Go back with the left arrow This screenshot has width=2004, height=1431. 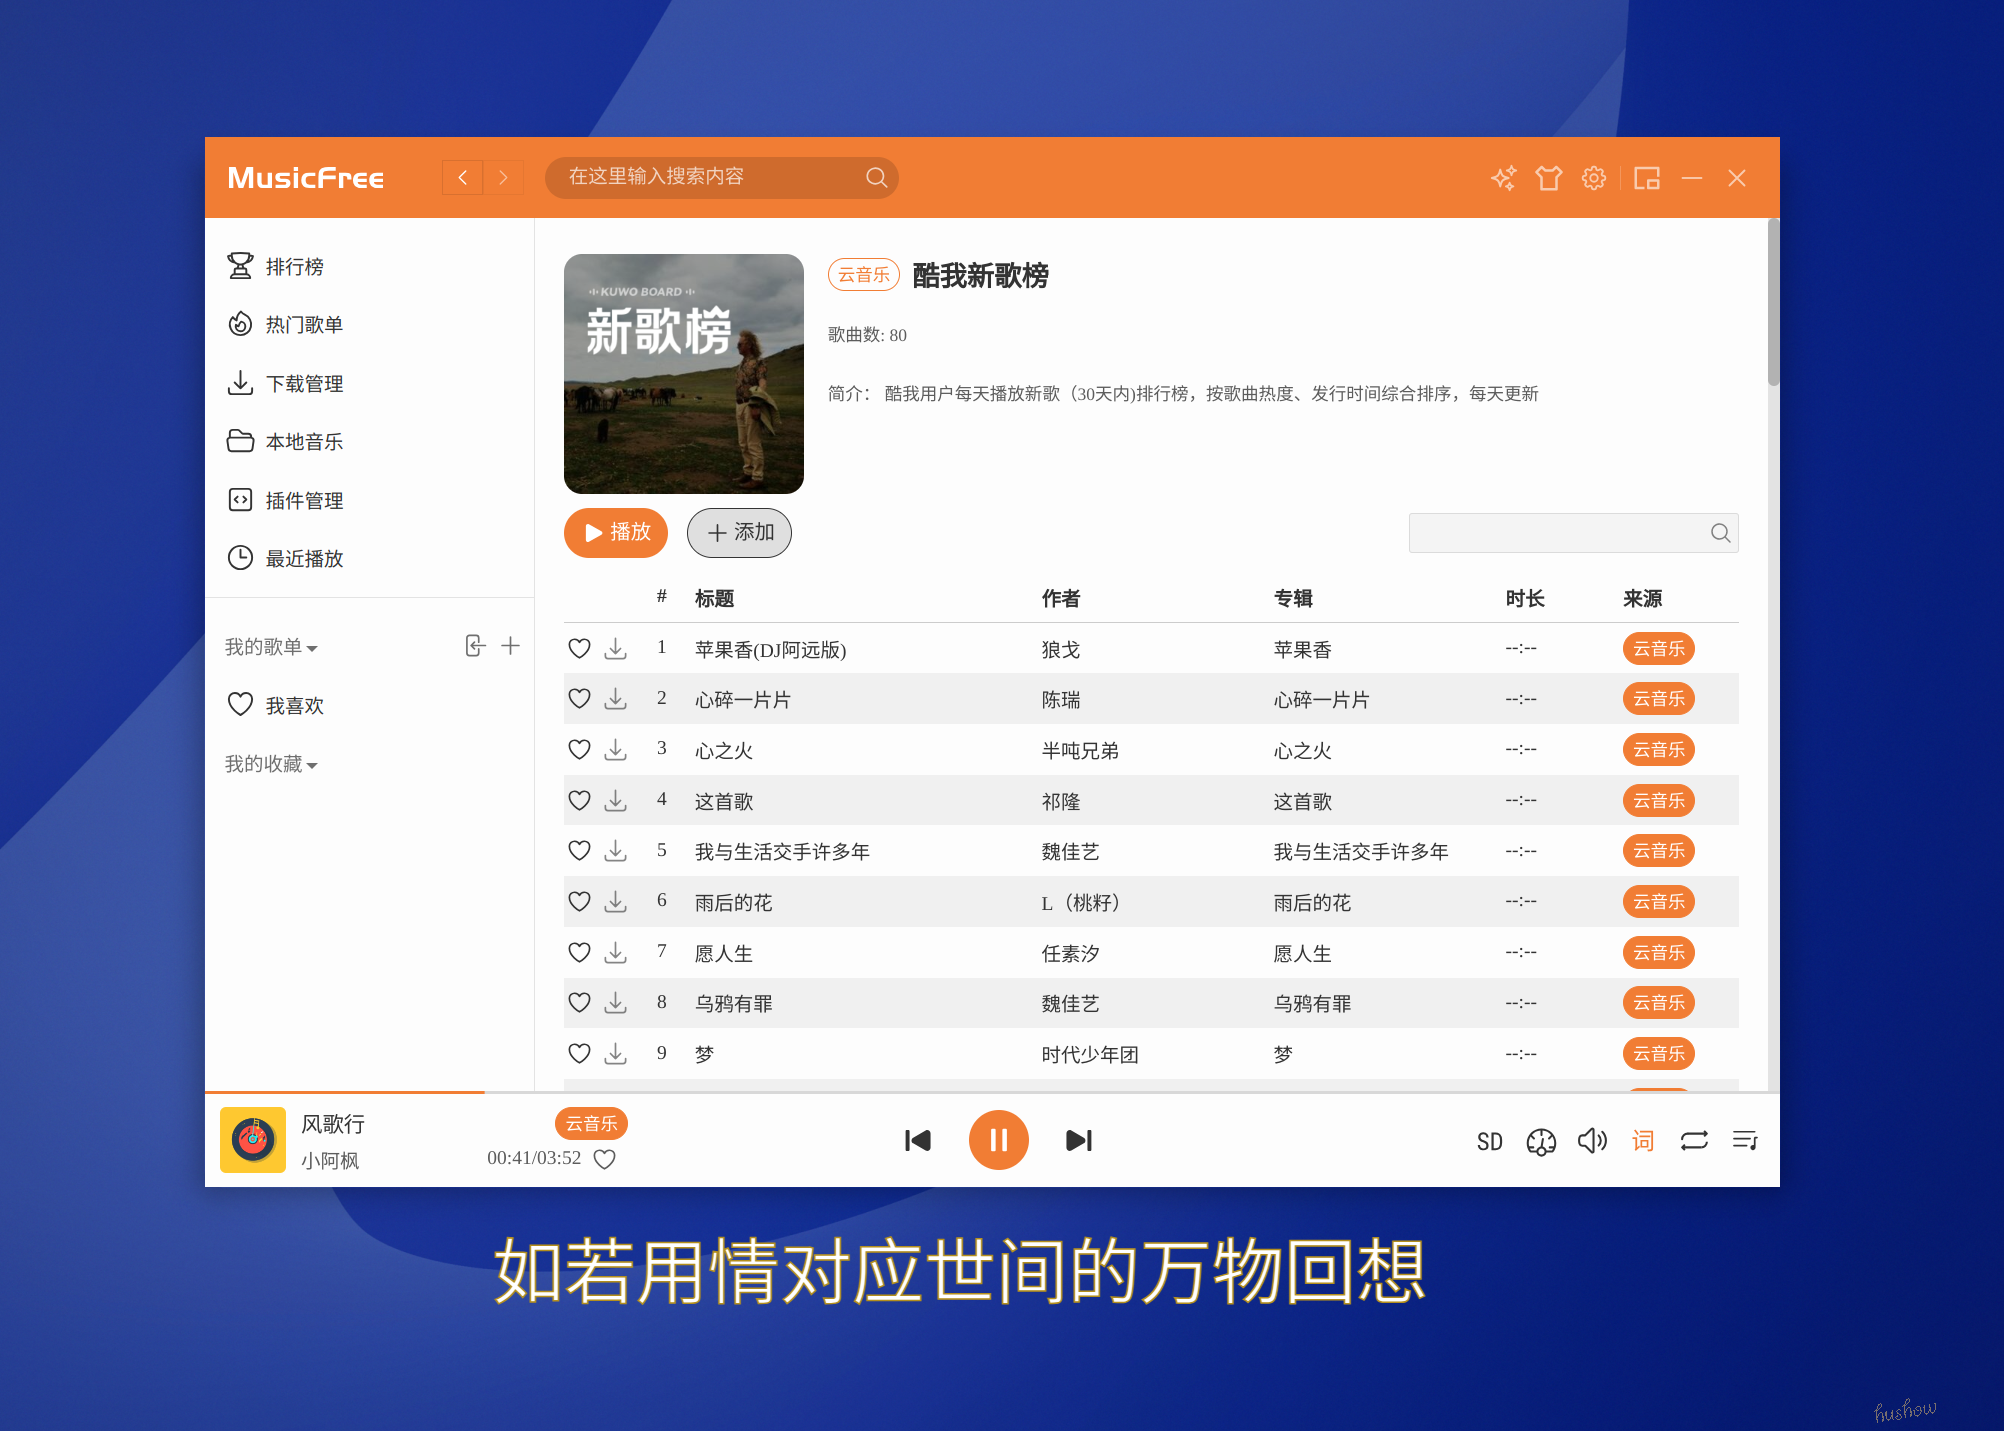[462, 177]
